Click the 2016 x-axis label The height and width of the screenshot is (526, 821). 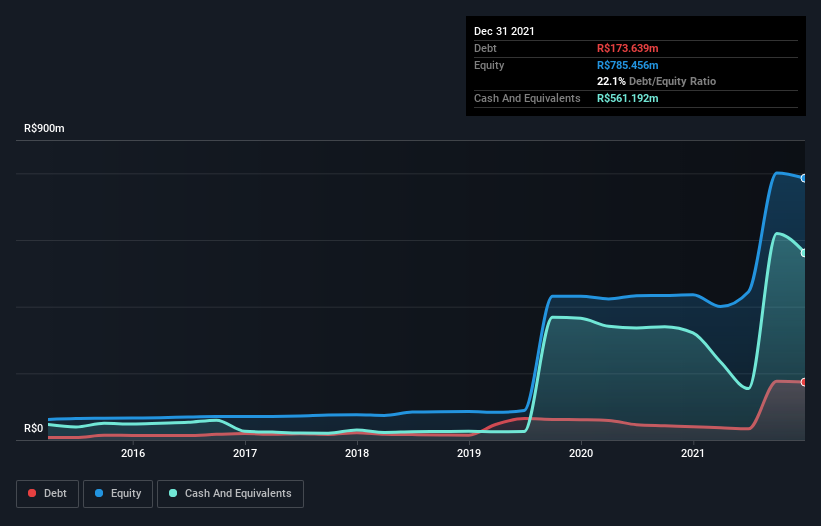[x=133, y=453]
